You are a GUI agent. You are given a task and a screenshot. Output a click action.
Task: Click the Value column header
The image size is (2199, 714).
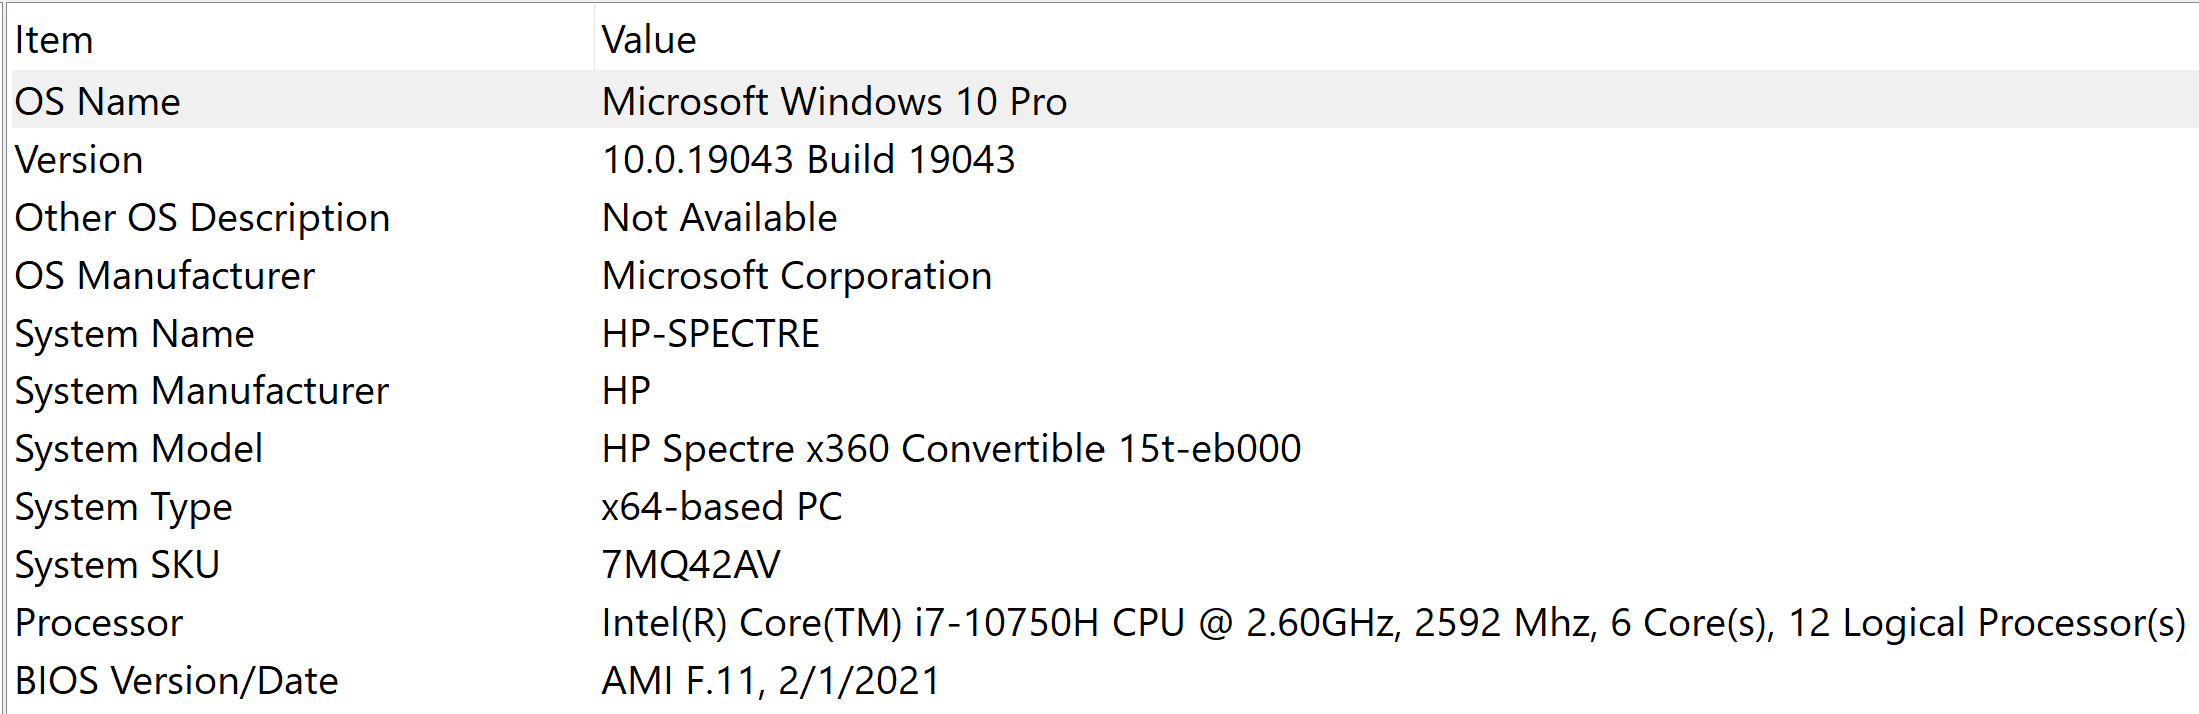(x=649, y=40)
